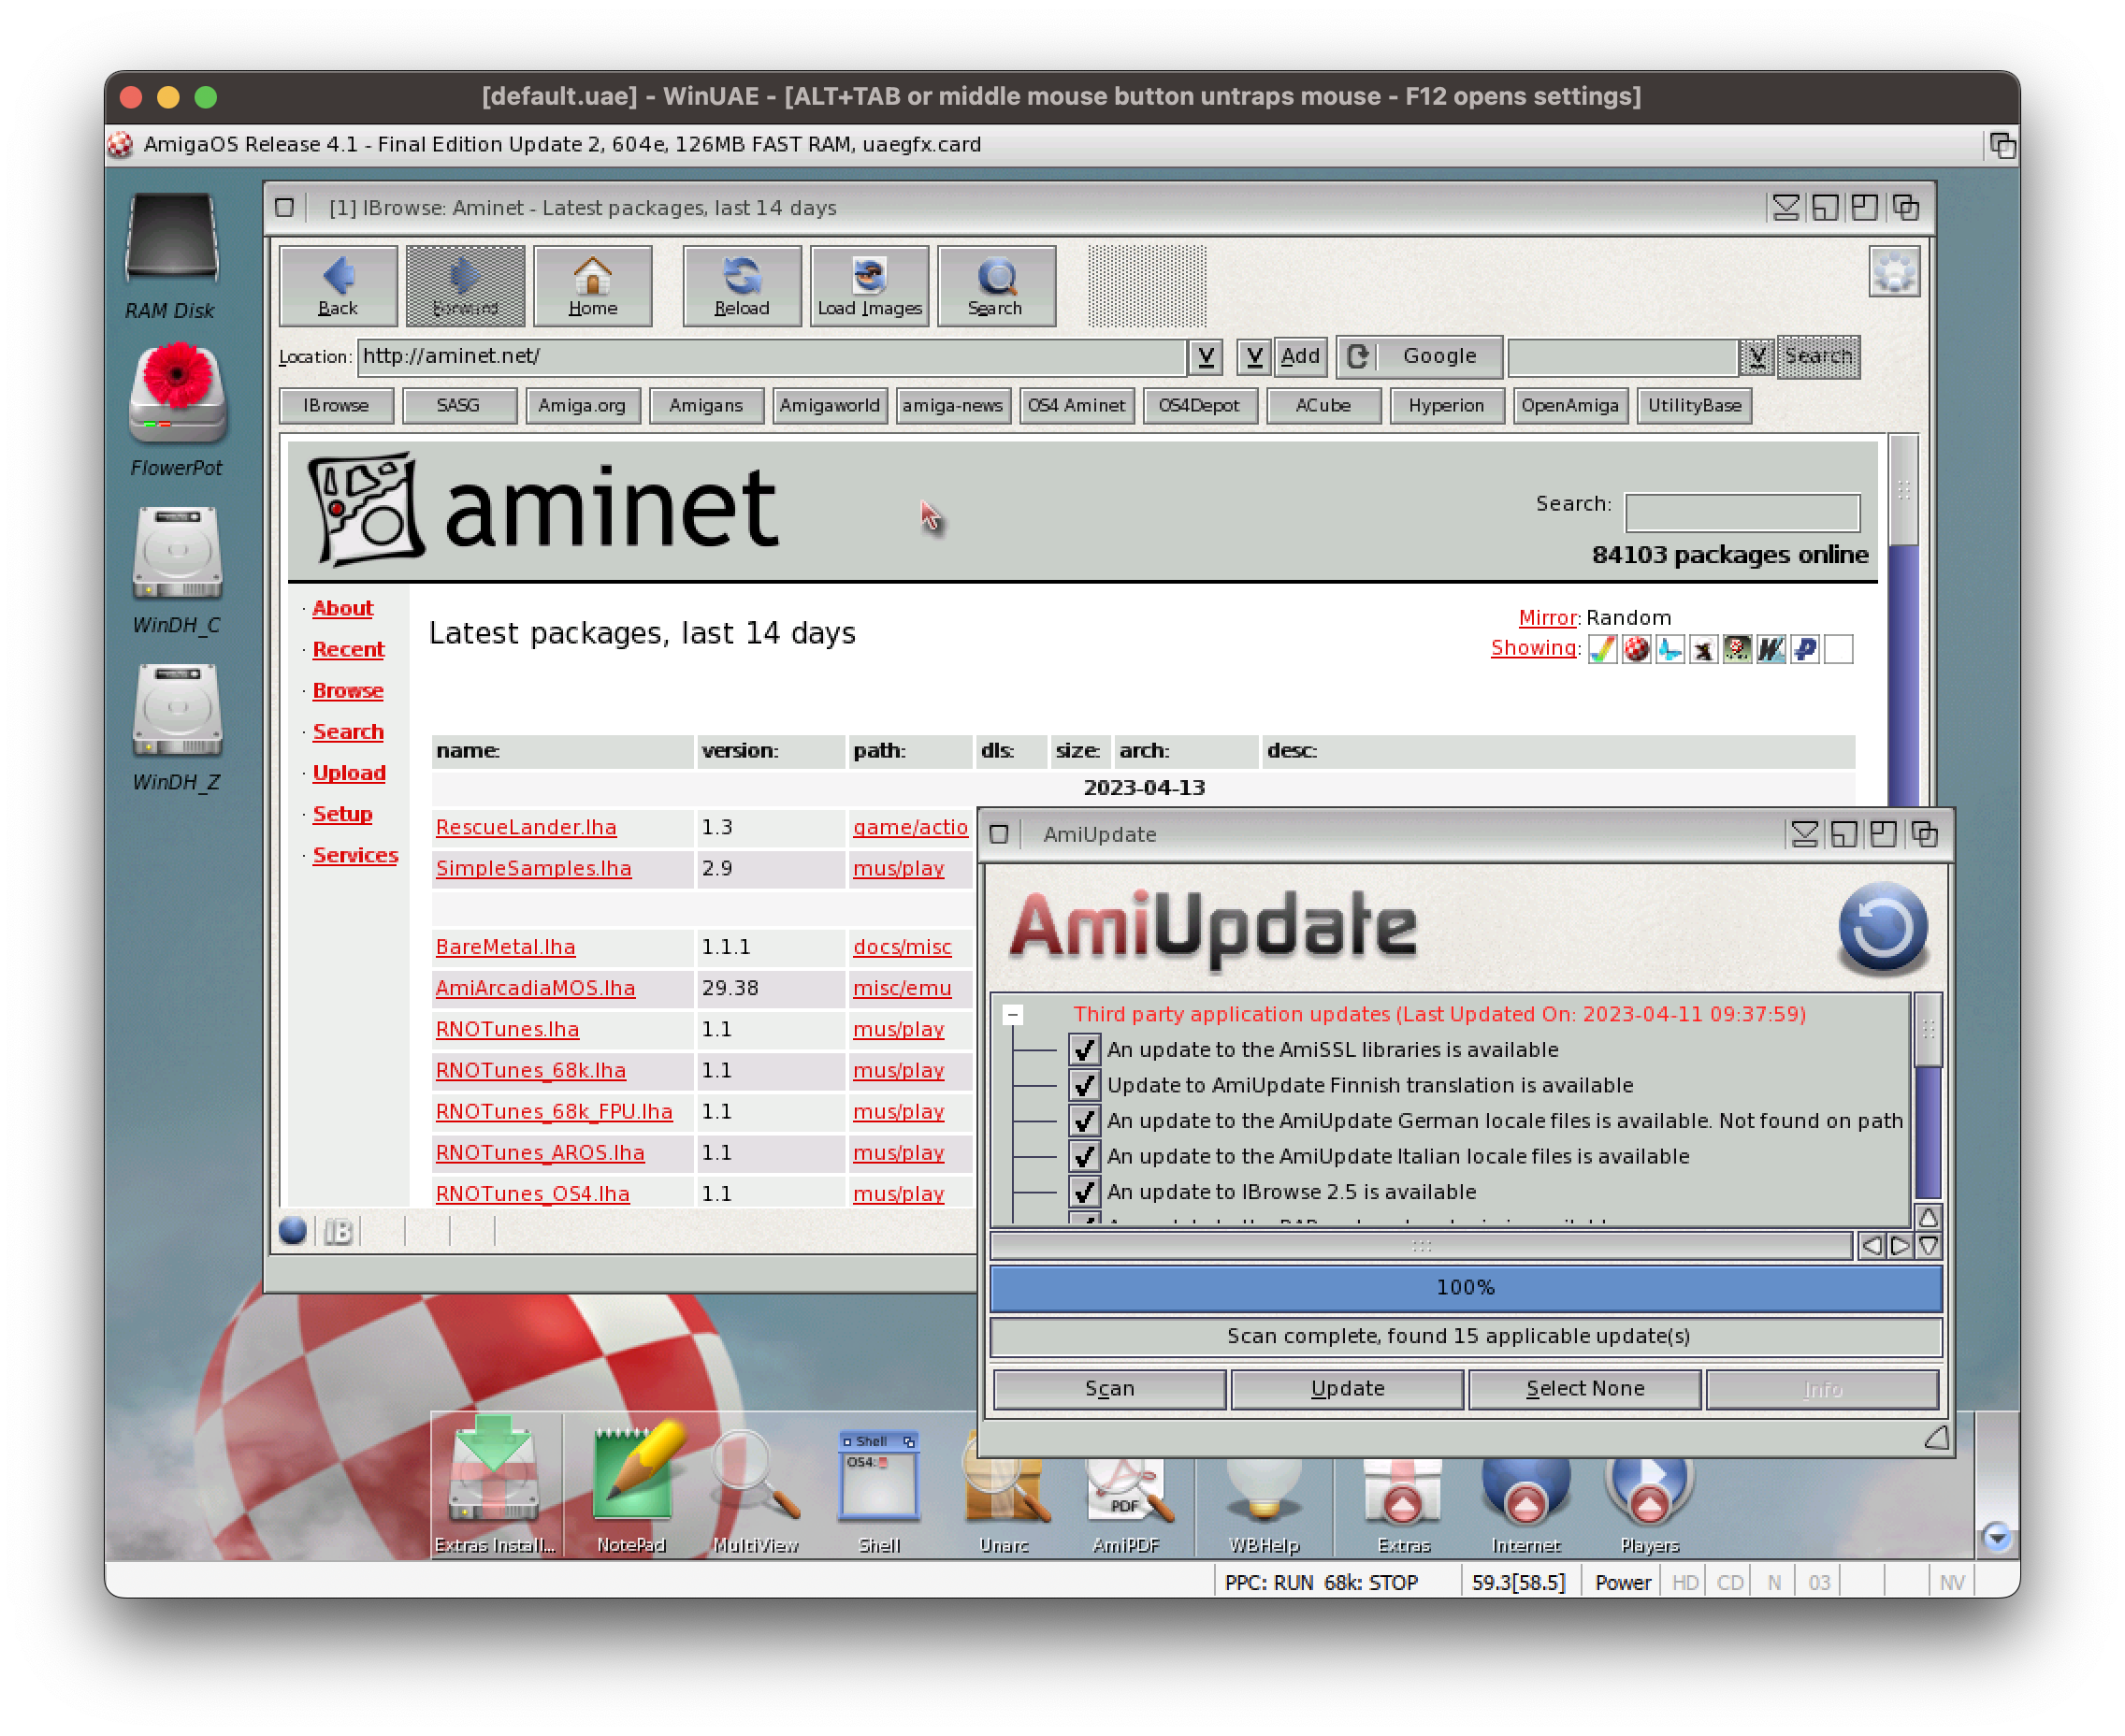Open the WinDH_Z drive icon
This screenshot has height=1736, width=2125.
[x=177, y=710]
